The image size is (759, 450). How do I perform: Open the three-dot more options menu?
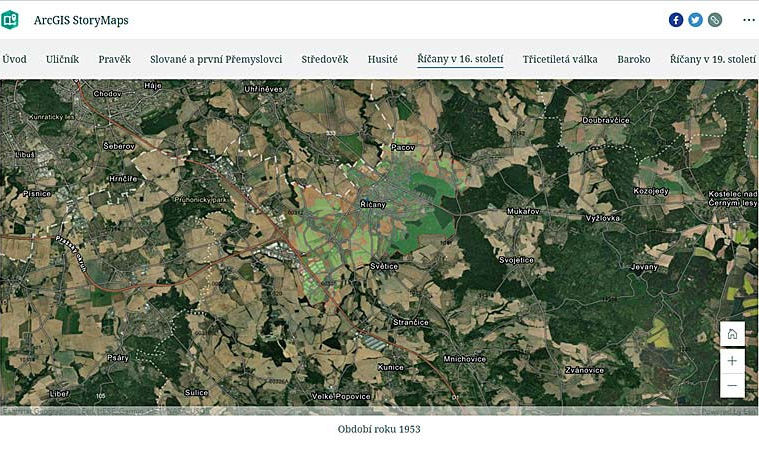[748, 20]
